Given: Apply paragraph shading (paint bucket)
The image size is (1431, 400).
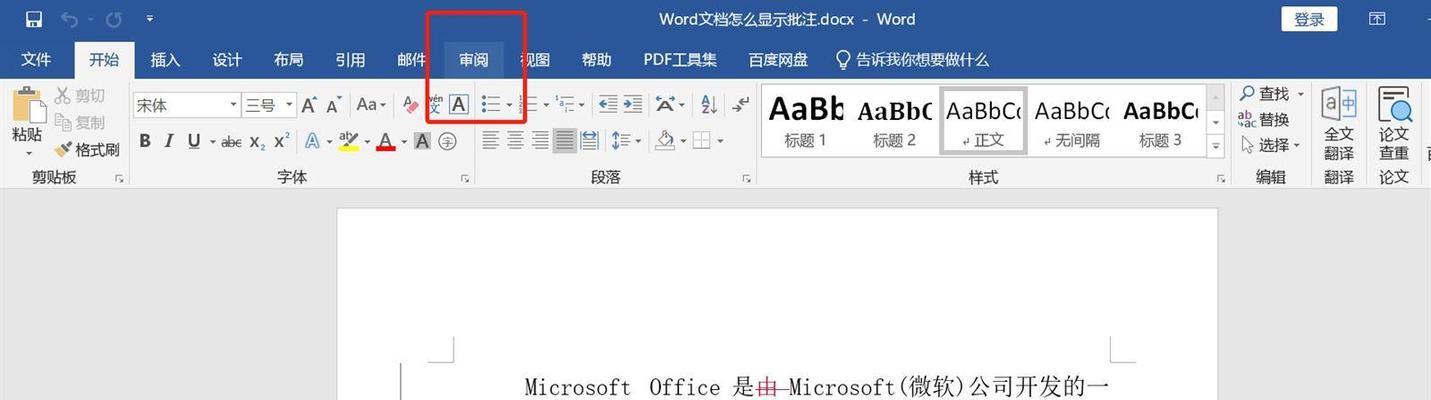Looking at the screenshot, I should tap(665, 141).
